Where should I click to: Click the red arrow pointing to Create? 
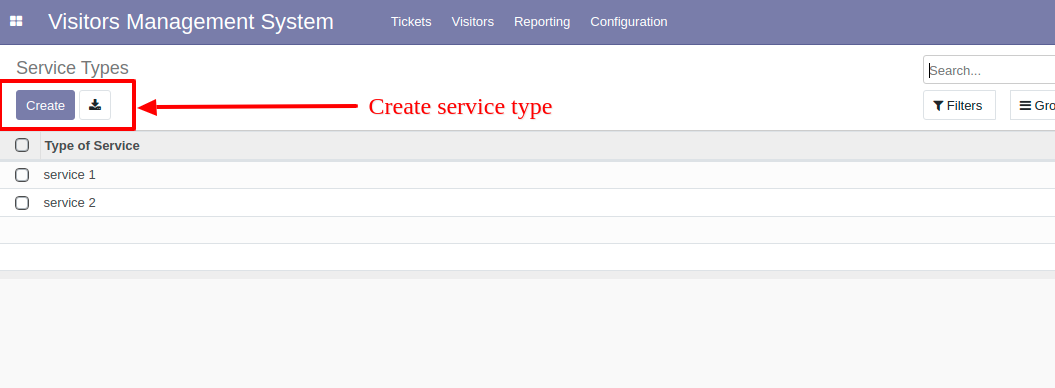(x=248, y=106)
